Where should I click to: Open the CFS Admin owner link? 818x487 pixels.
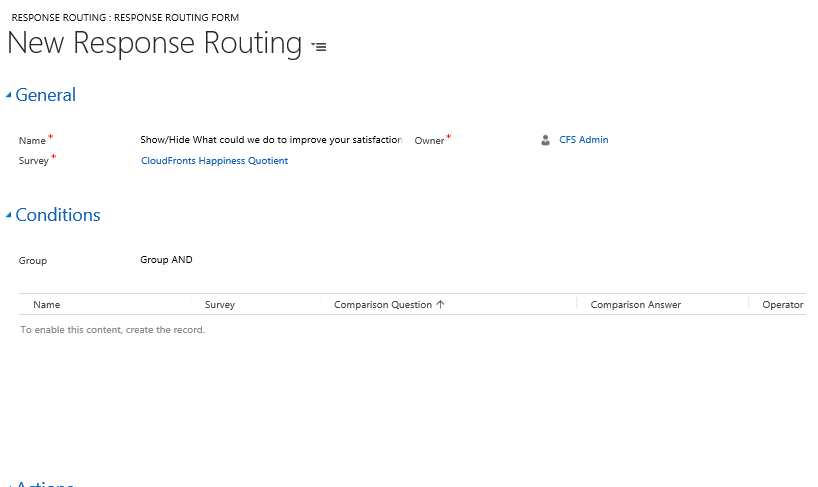click(x=583, y=140)
